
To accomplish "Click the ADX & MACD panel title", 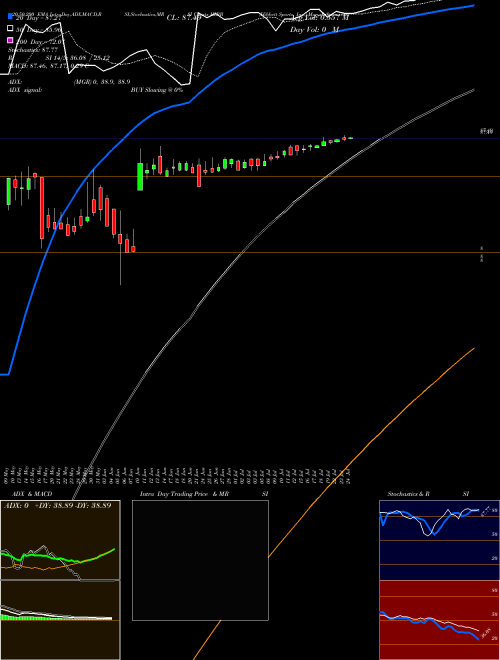I will tap(32, 494).
